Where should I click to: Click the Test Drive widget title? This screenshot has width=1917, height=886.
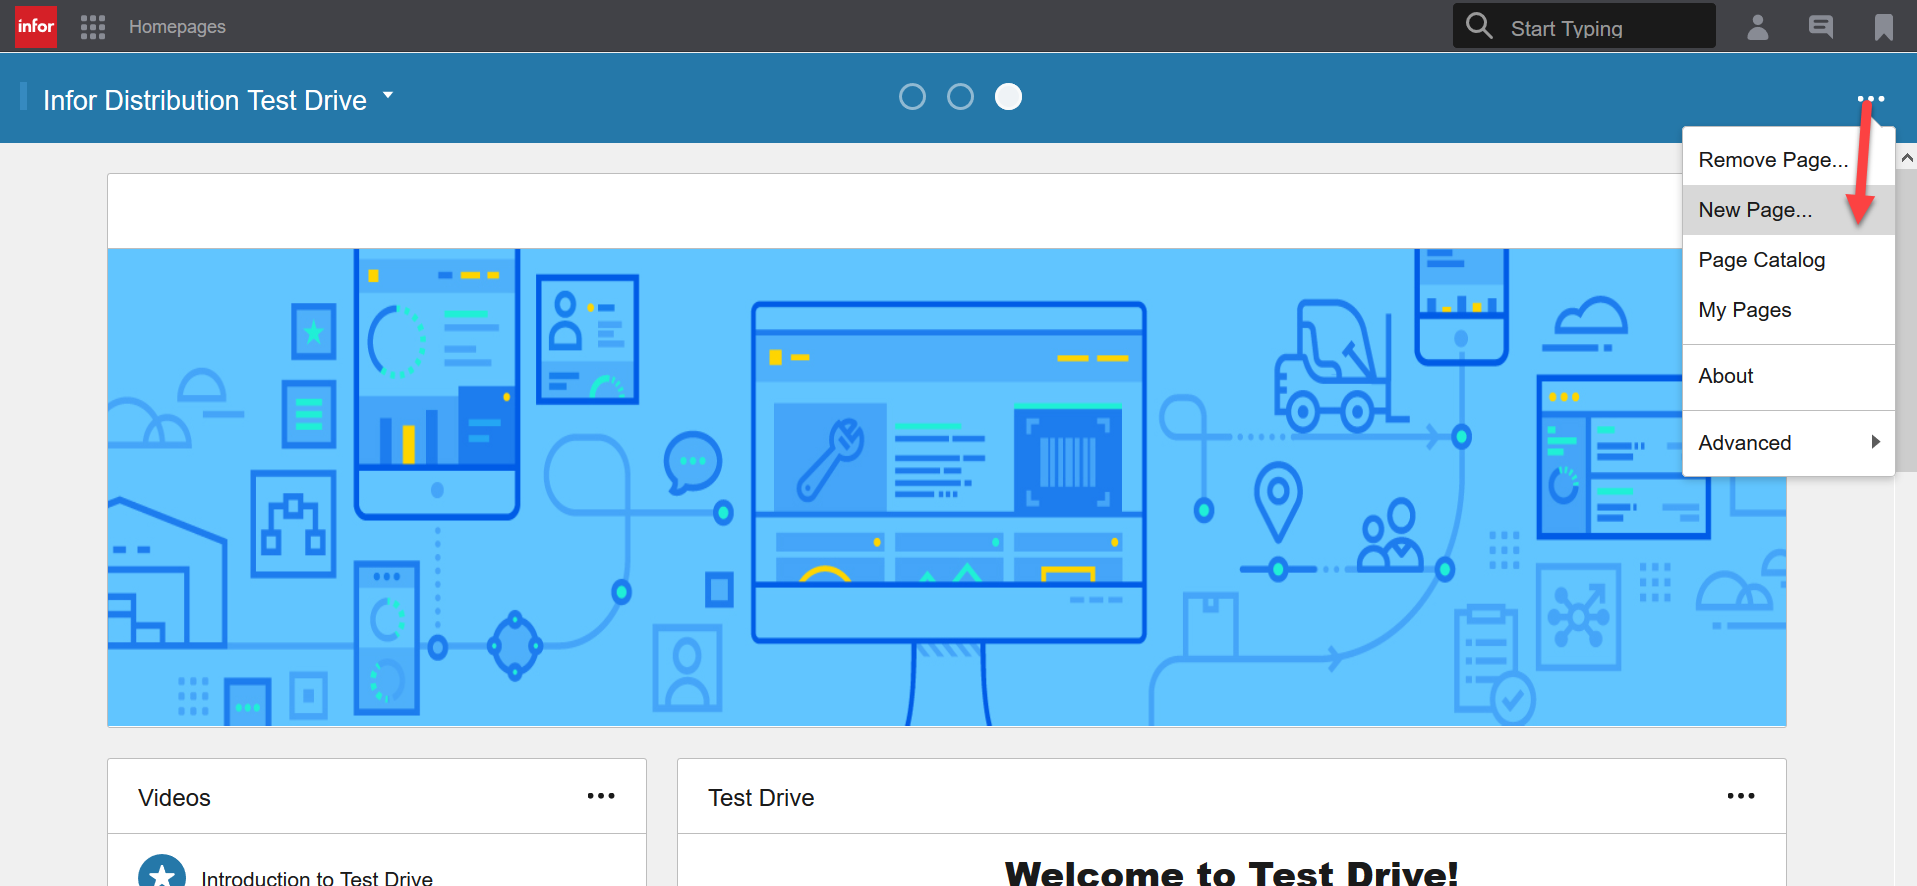761,797
